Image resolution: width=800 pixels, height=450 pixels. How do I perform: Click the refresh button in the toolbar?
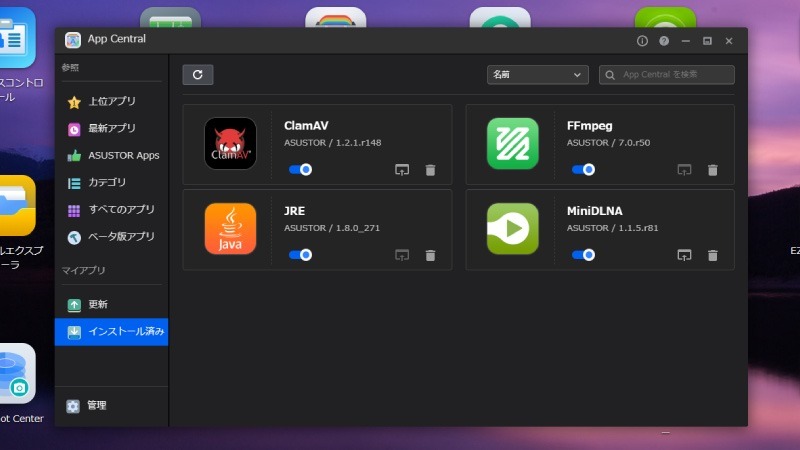coord(198,75)
